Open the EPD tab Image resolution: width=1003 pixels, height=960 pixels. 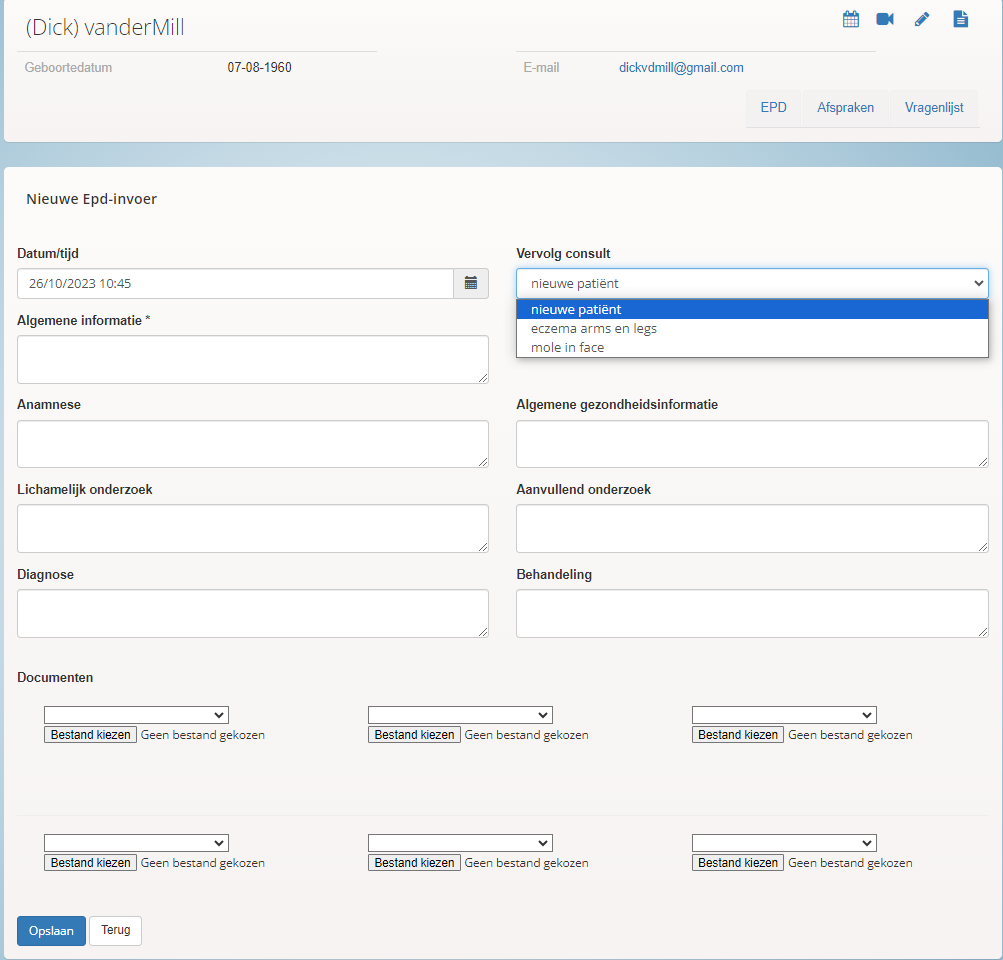[x=773, y=107]
